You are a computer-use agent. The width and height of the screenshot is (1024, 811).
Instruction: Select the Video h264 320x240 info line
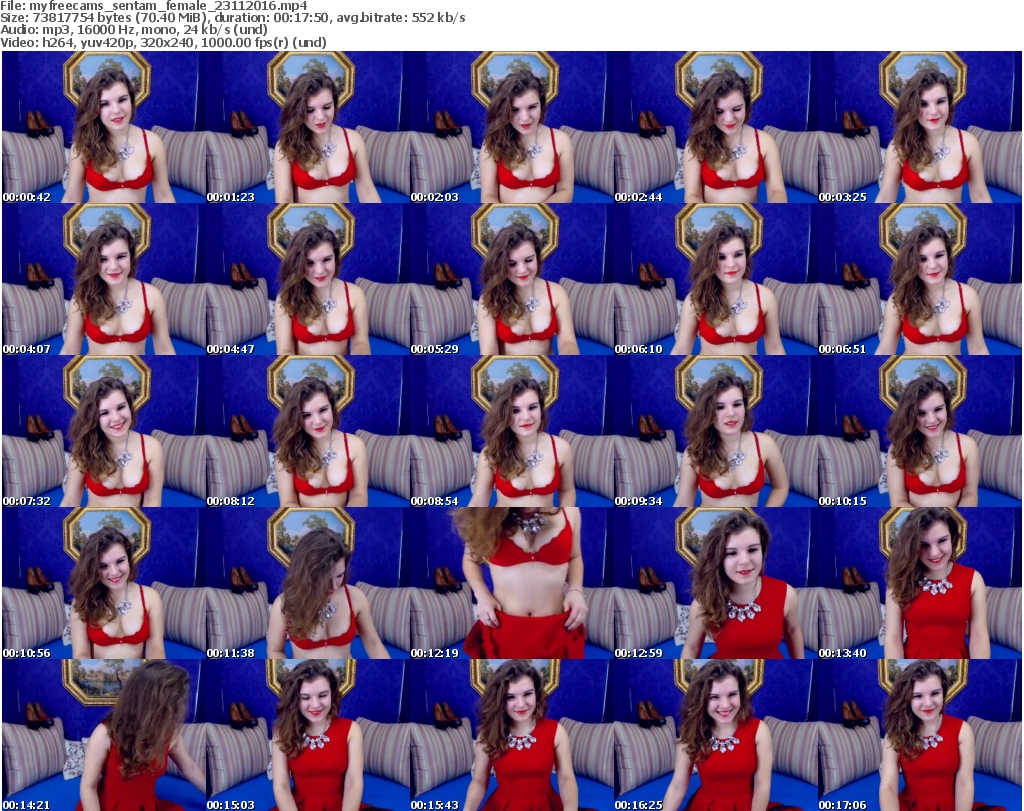163,42
